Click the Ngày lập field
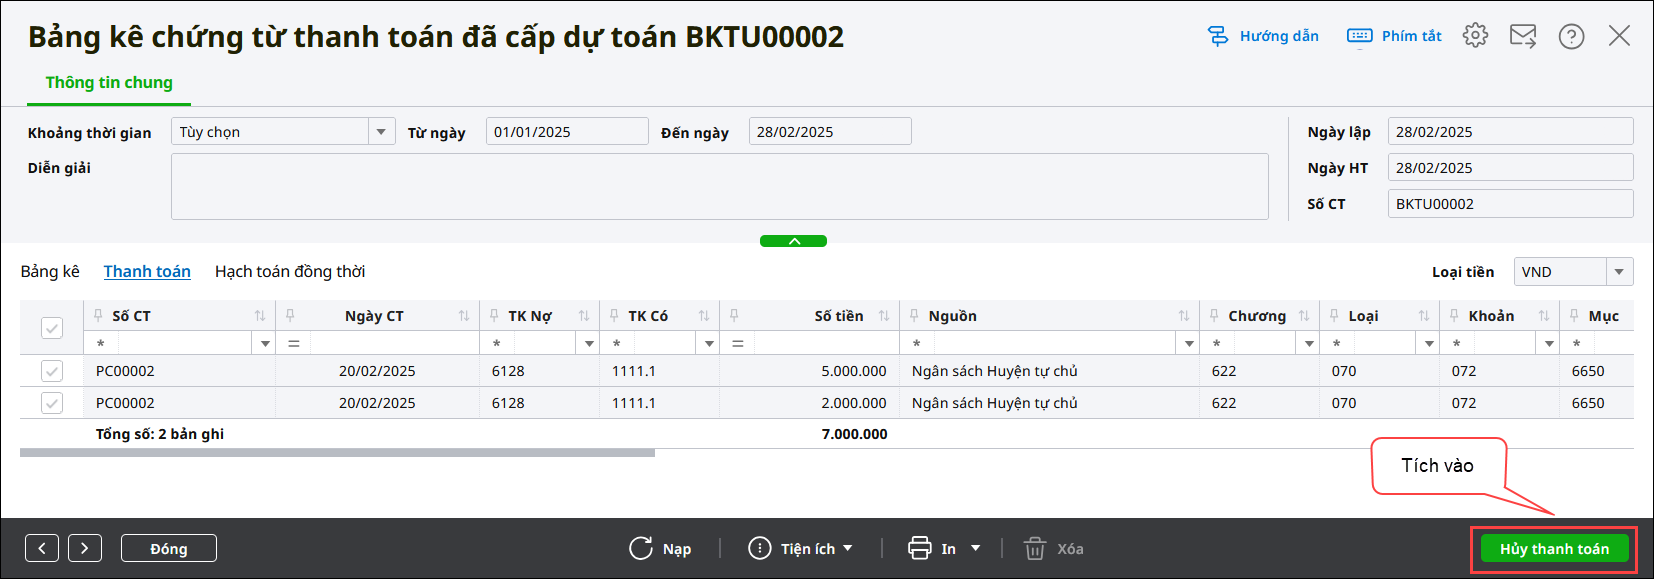This screenshot has width=1654, height=579. pos(1511,132)
